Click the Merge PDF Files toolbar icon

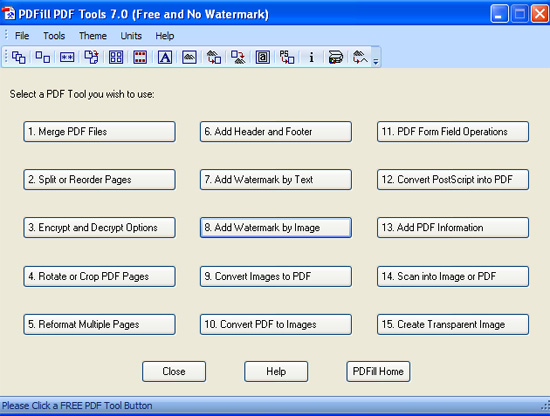18,57
